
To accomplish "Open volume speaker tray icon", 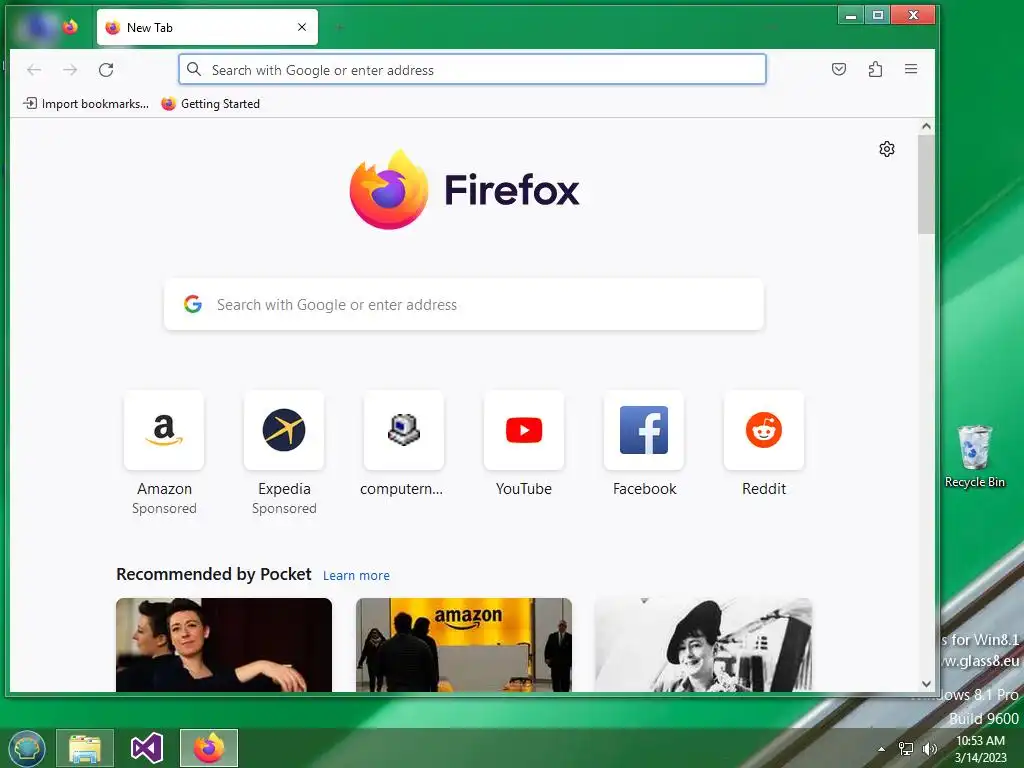I will [929, 749].
